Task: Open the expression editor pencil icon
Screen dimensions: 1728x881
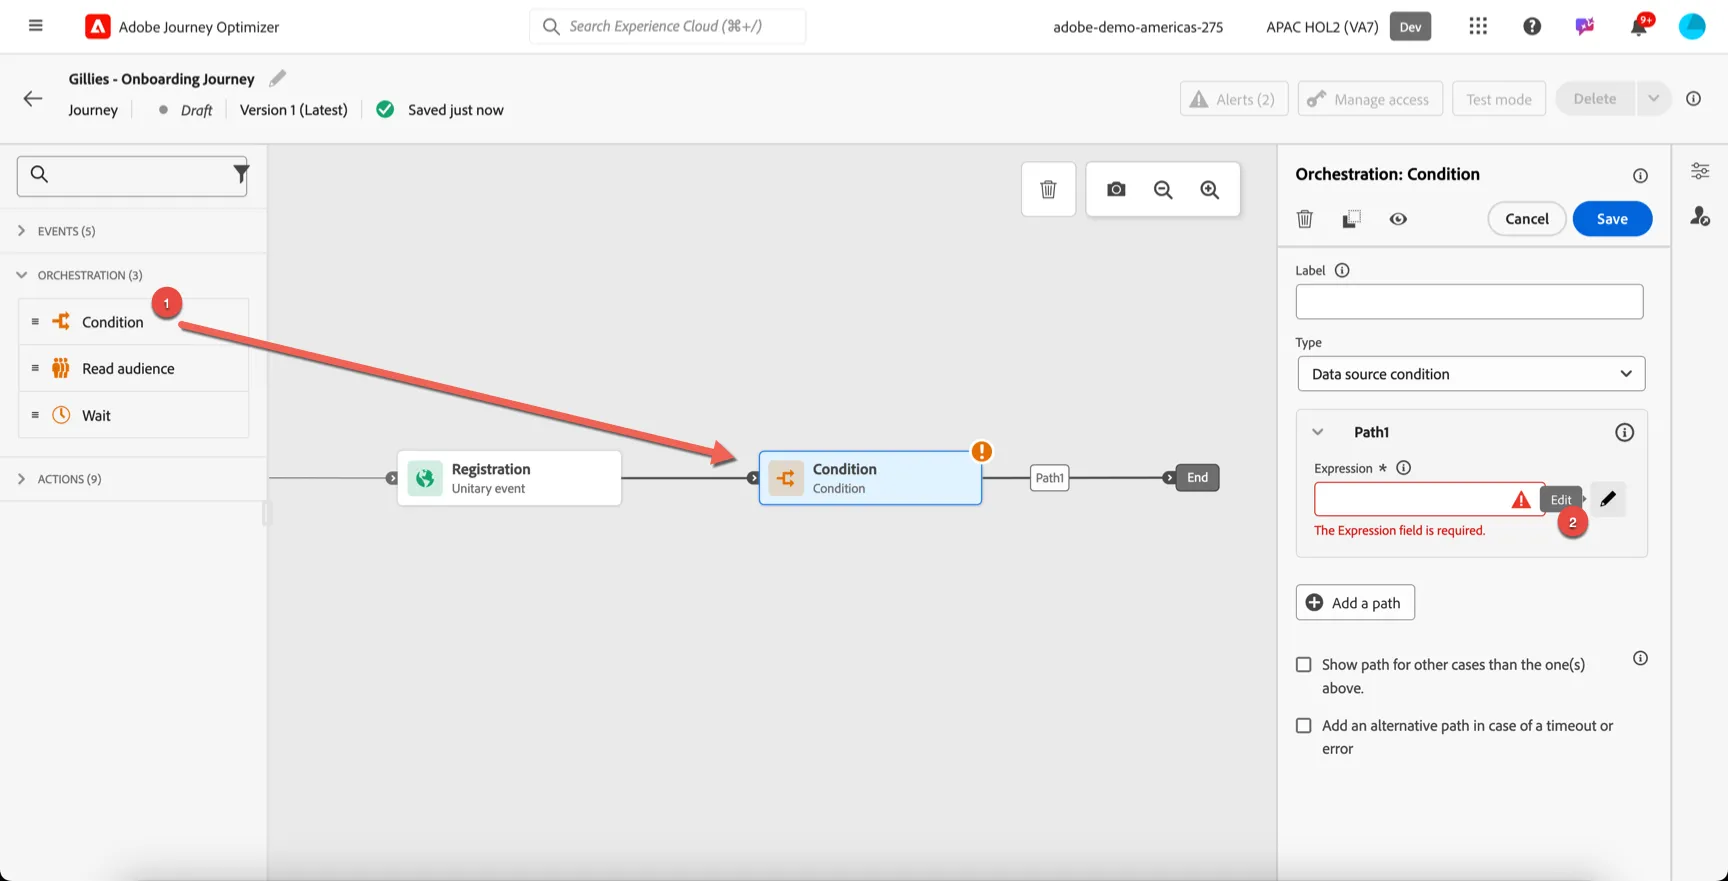Action: click(1608, 499)
